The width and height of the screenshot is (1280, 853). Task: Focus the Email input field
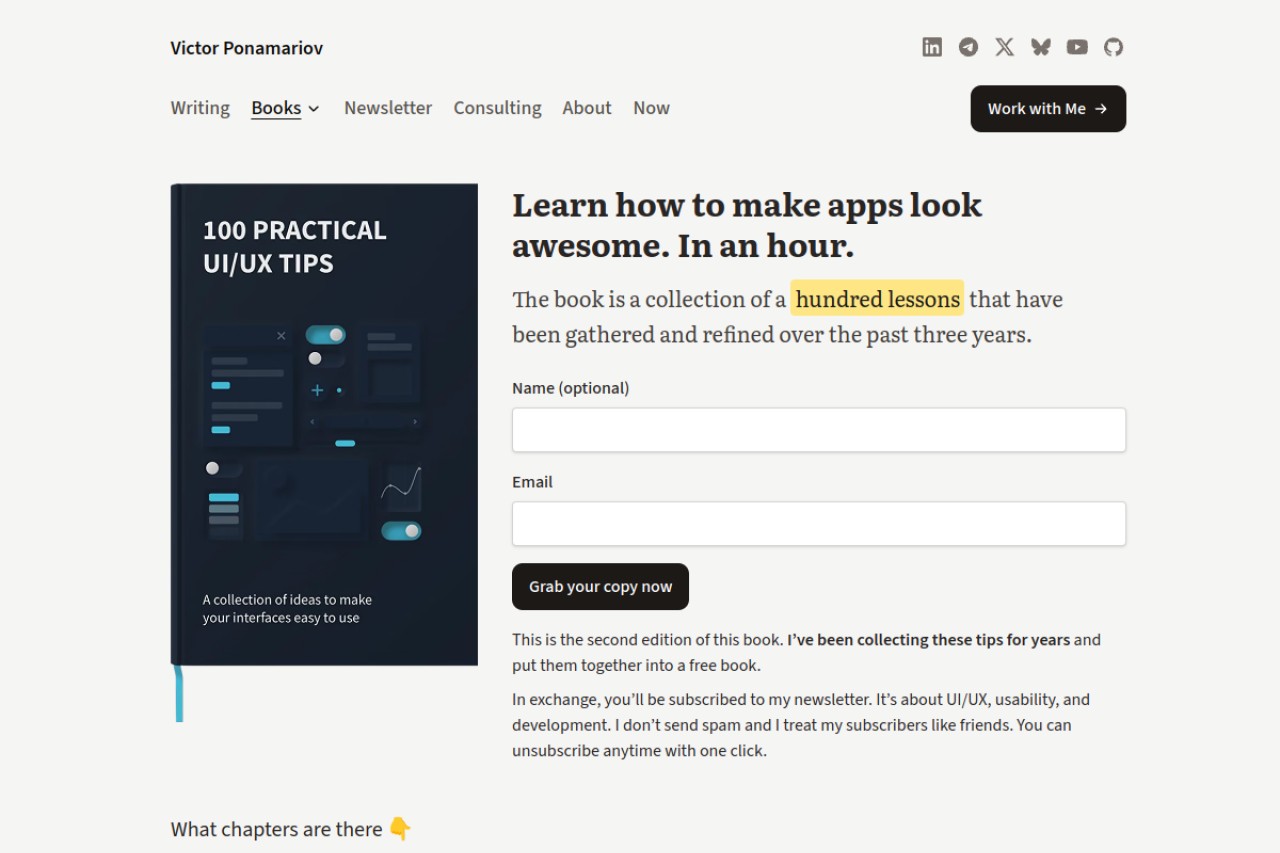pyautogui.click(x=819, y=524)
